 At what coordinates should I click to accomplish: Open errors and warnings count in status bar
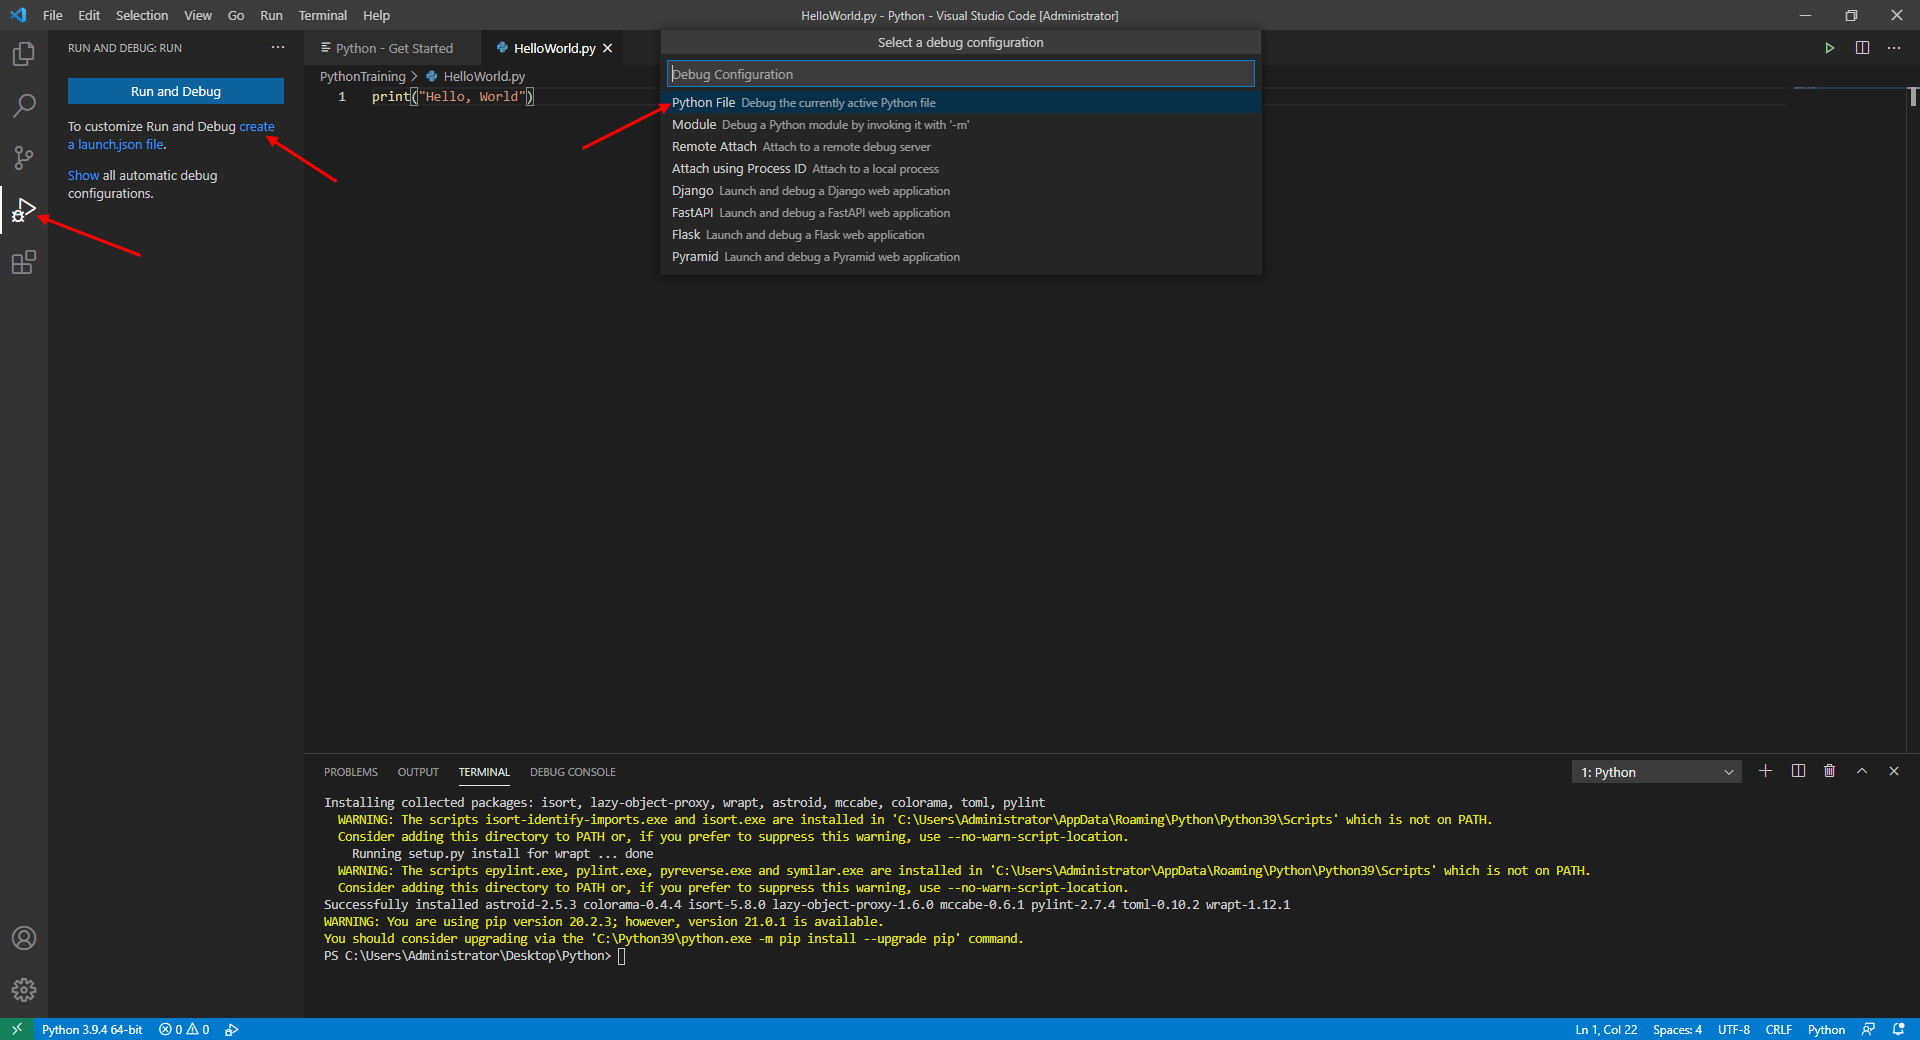[x=184, y=1029]
